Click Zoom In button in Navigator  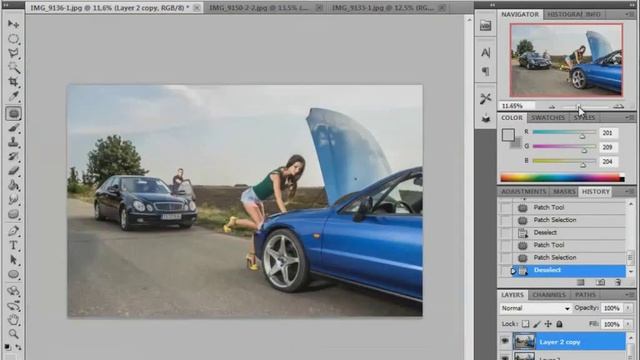tap(619, 107)
